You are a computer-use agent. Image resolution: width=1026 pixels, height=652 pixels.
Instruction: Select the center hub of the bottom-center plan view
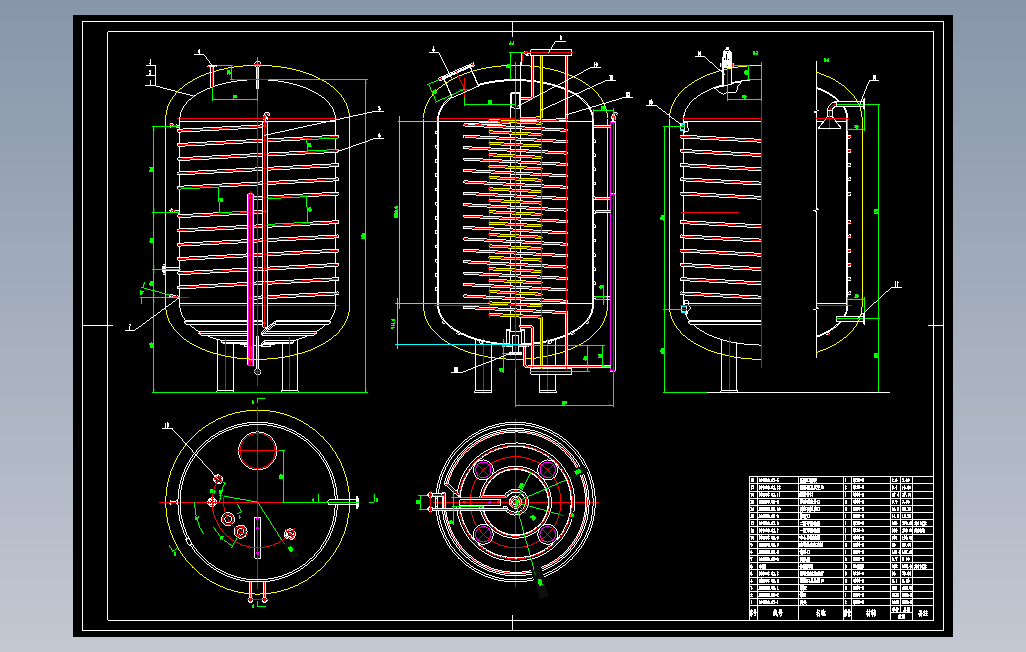pyautogui.click(x=516, y=502)
